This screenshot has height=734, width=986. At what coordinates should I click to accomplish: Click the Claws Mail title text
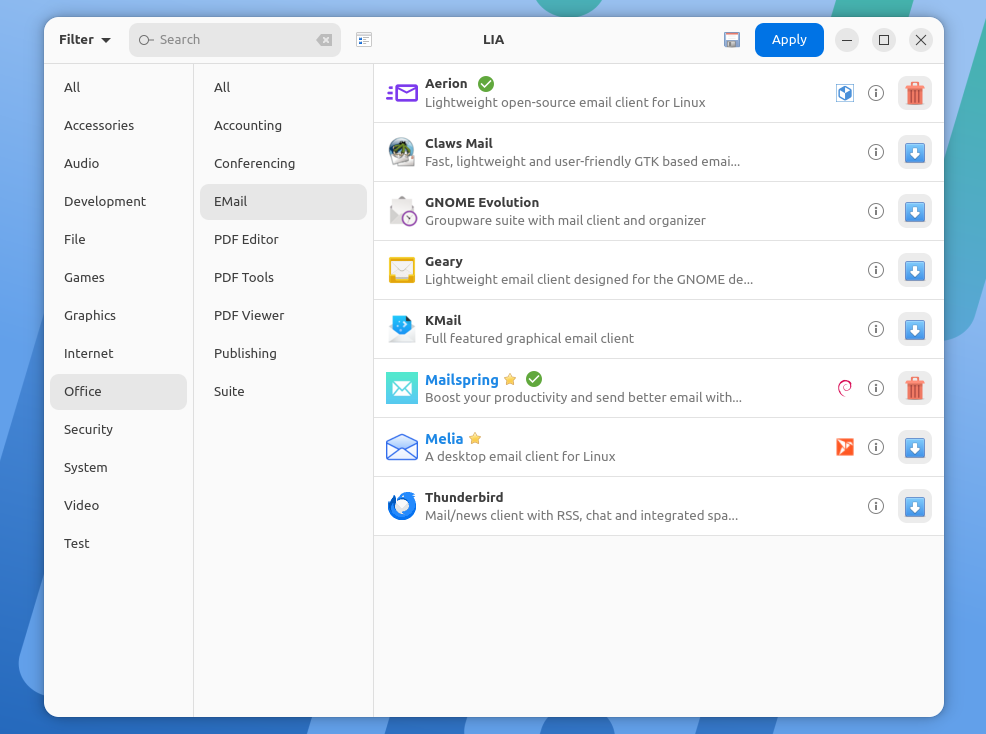pyautogui.click(x=458, y=143)
